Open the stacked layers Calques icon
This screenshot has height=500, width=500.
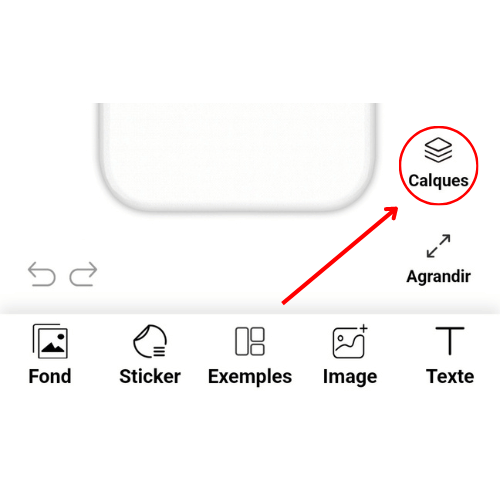pyautogui.click(x=438, y=150)
